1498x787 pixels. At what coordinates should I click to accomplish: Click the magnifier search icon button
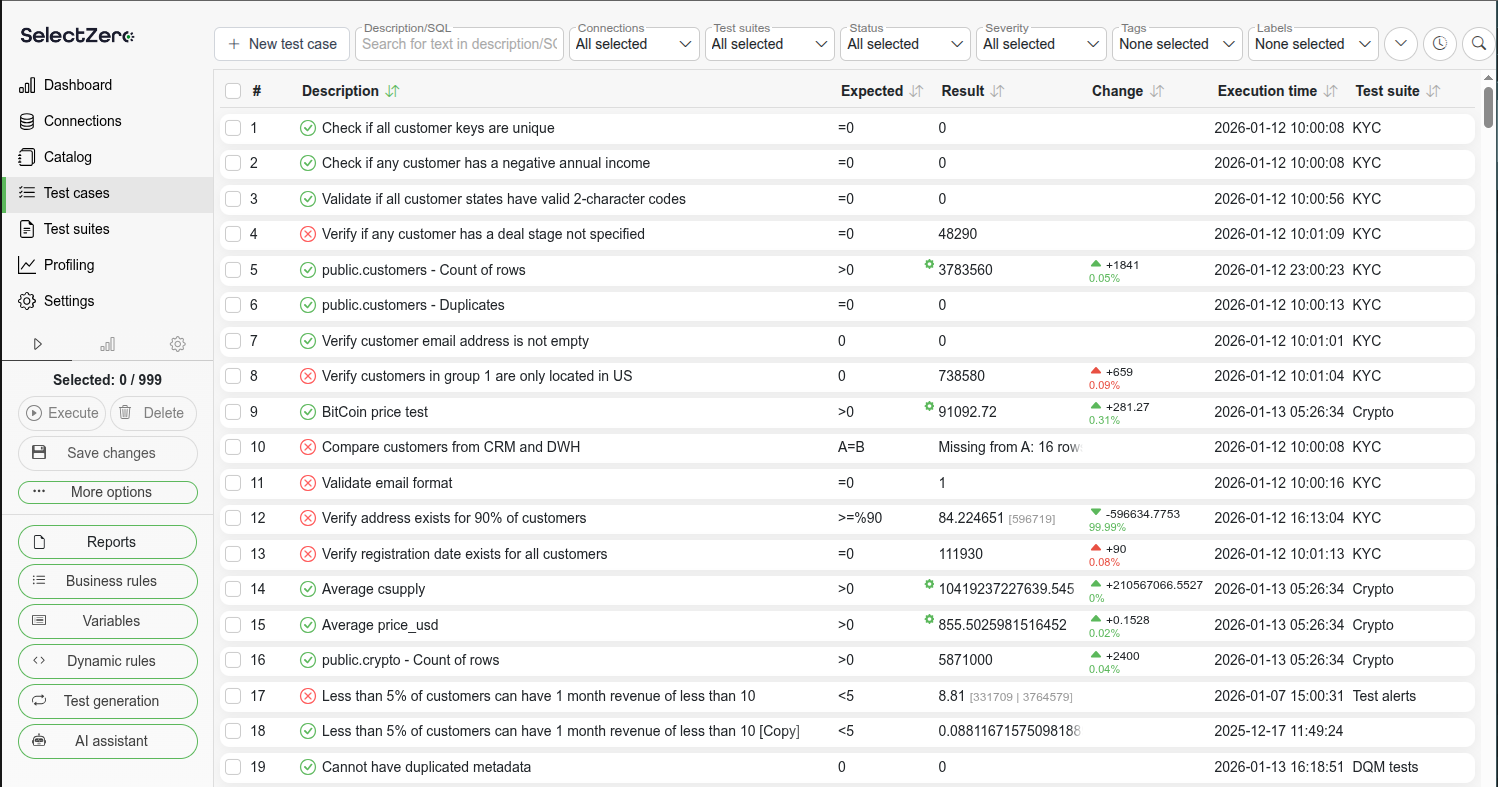pos(1478,44)
